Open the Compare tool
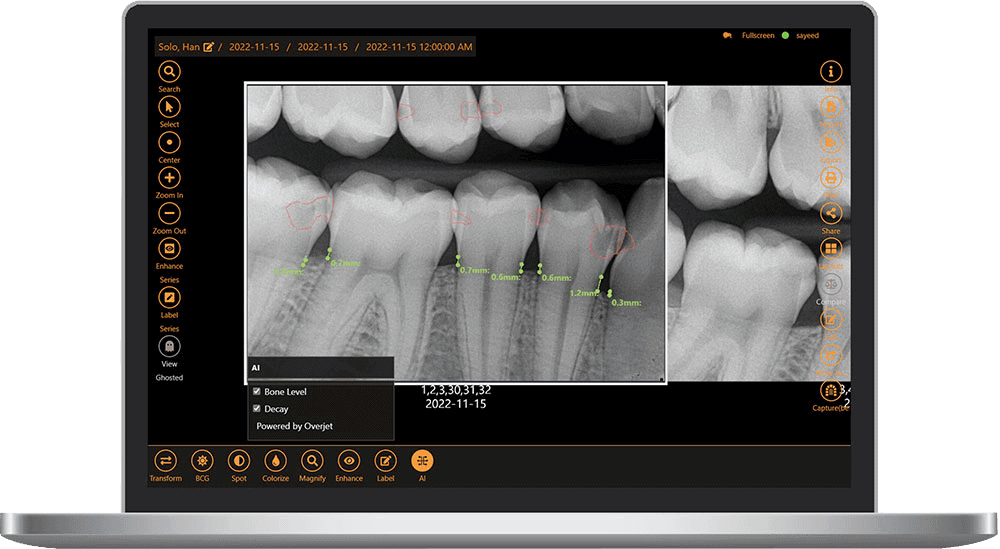Image resolution: width=1000 pixels, height=549 pixels. click(830, 284)
